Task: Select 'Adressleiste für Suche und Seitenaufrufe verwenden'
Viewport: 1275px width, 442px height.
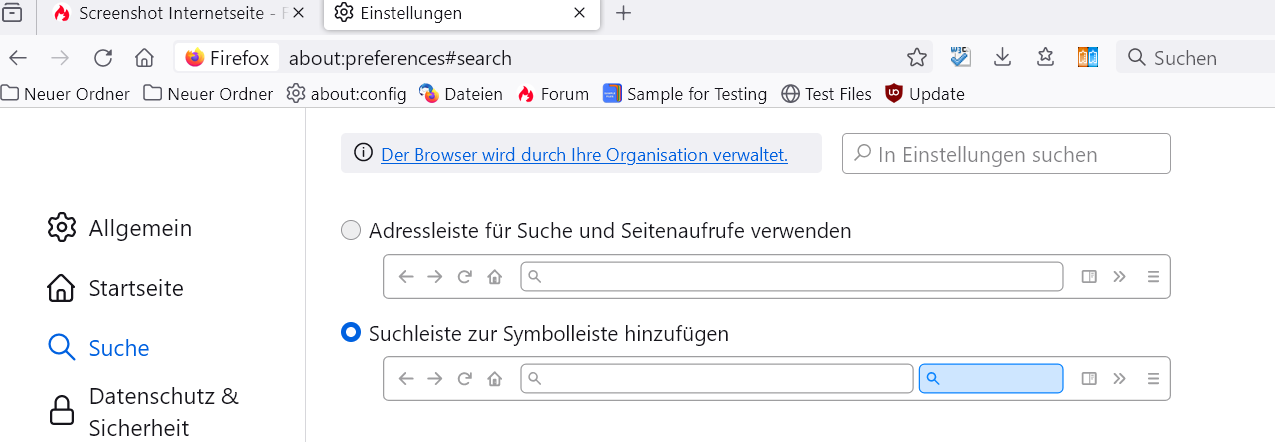Action: (x=351, y=231)
